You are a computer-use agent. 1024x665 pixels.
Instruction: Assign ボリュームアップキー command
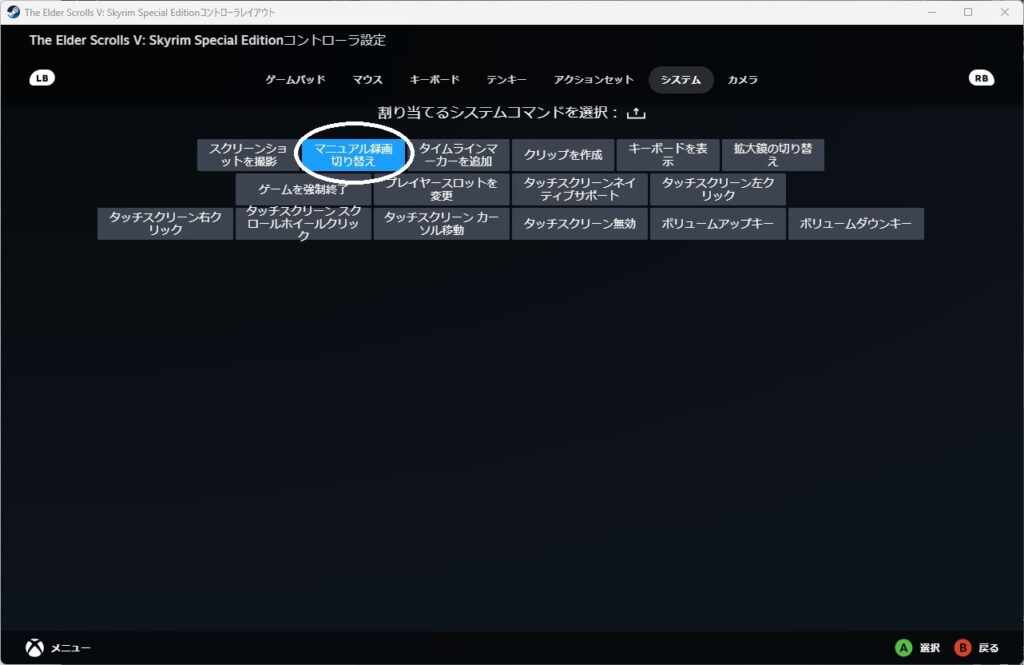coord(718,224)
